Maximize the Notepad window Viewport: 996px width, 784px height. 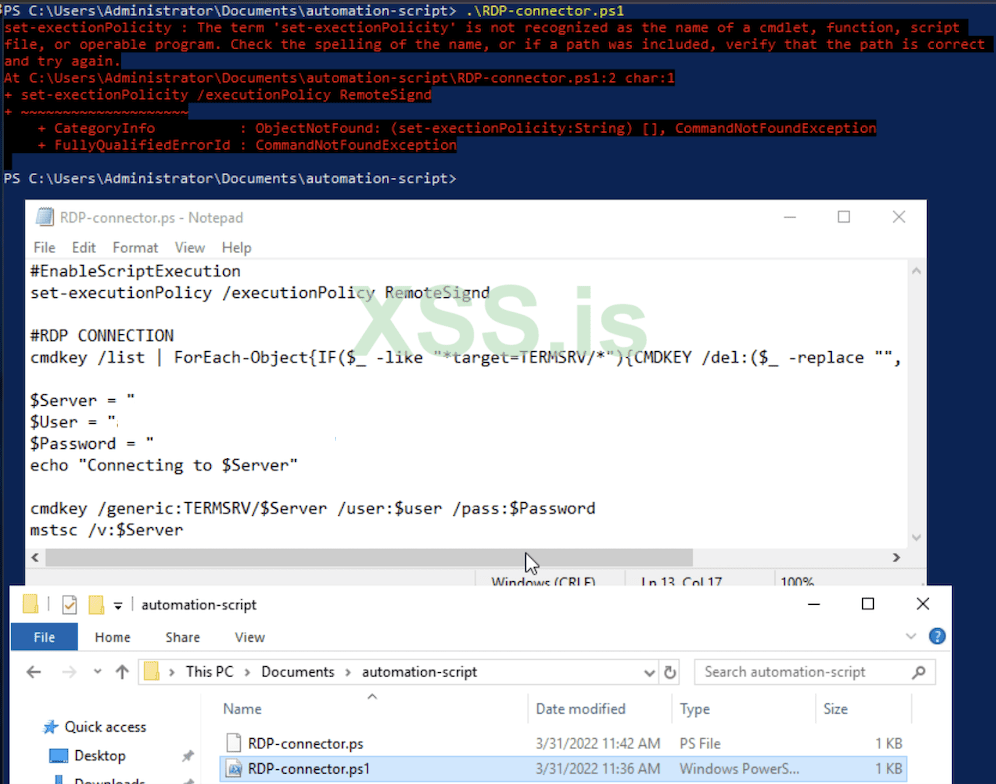[844, 217]
